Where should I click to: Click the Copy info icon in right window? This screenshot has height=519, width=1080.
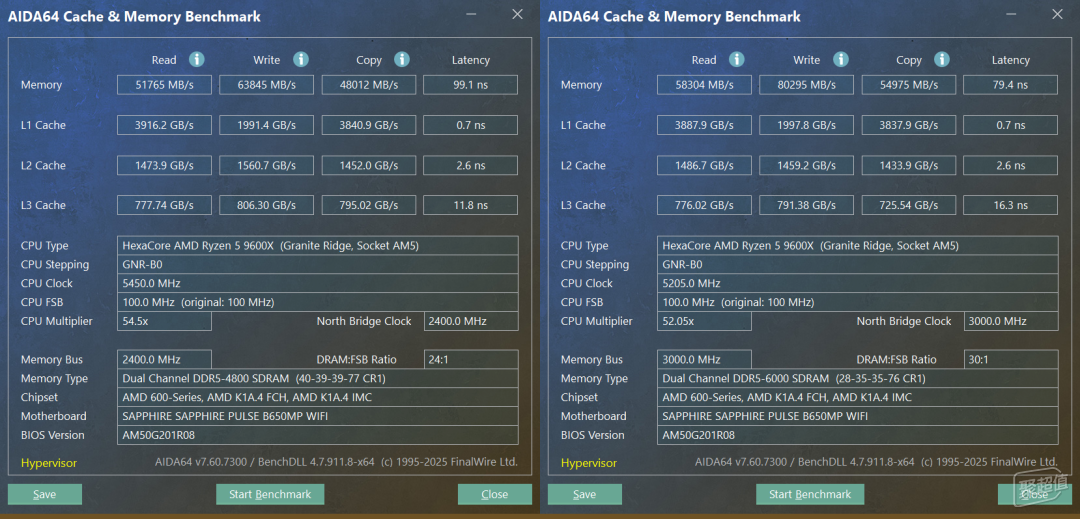(x=942, y=59)
